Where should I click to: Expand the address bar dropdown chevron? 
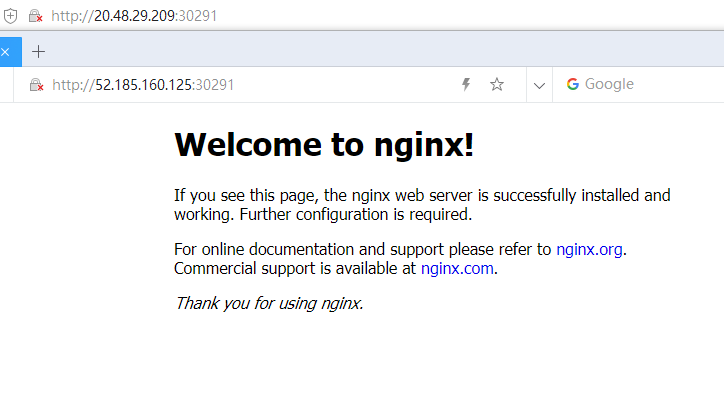coord(539,85)
